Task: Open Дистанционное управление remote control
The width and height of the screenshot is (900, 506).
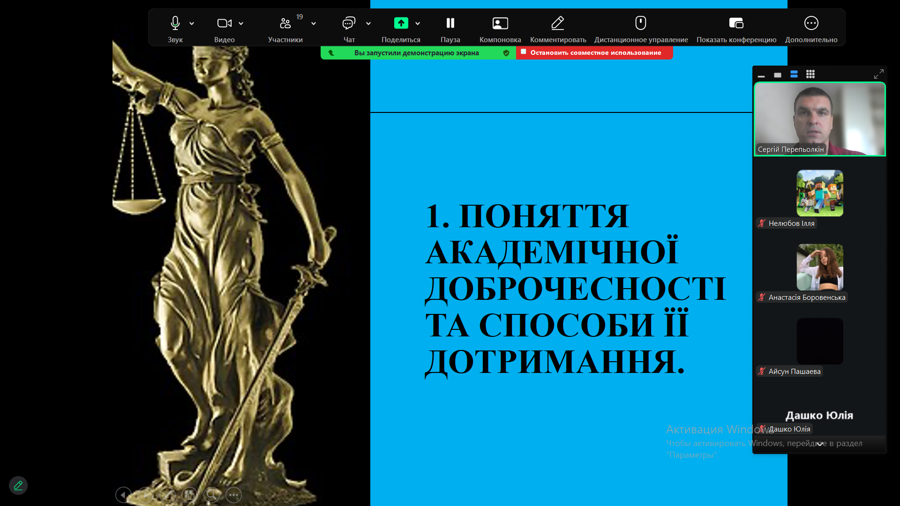Action: click(641, 23)
